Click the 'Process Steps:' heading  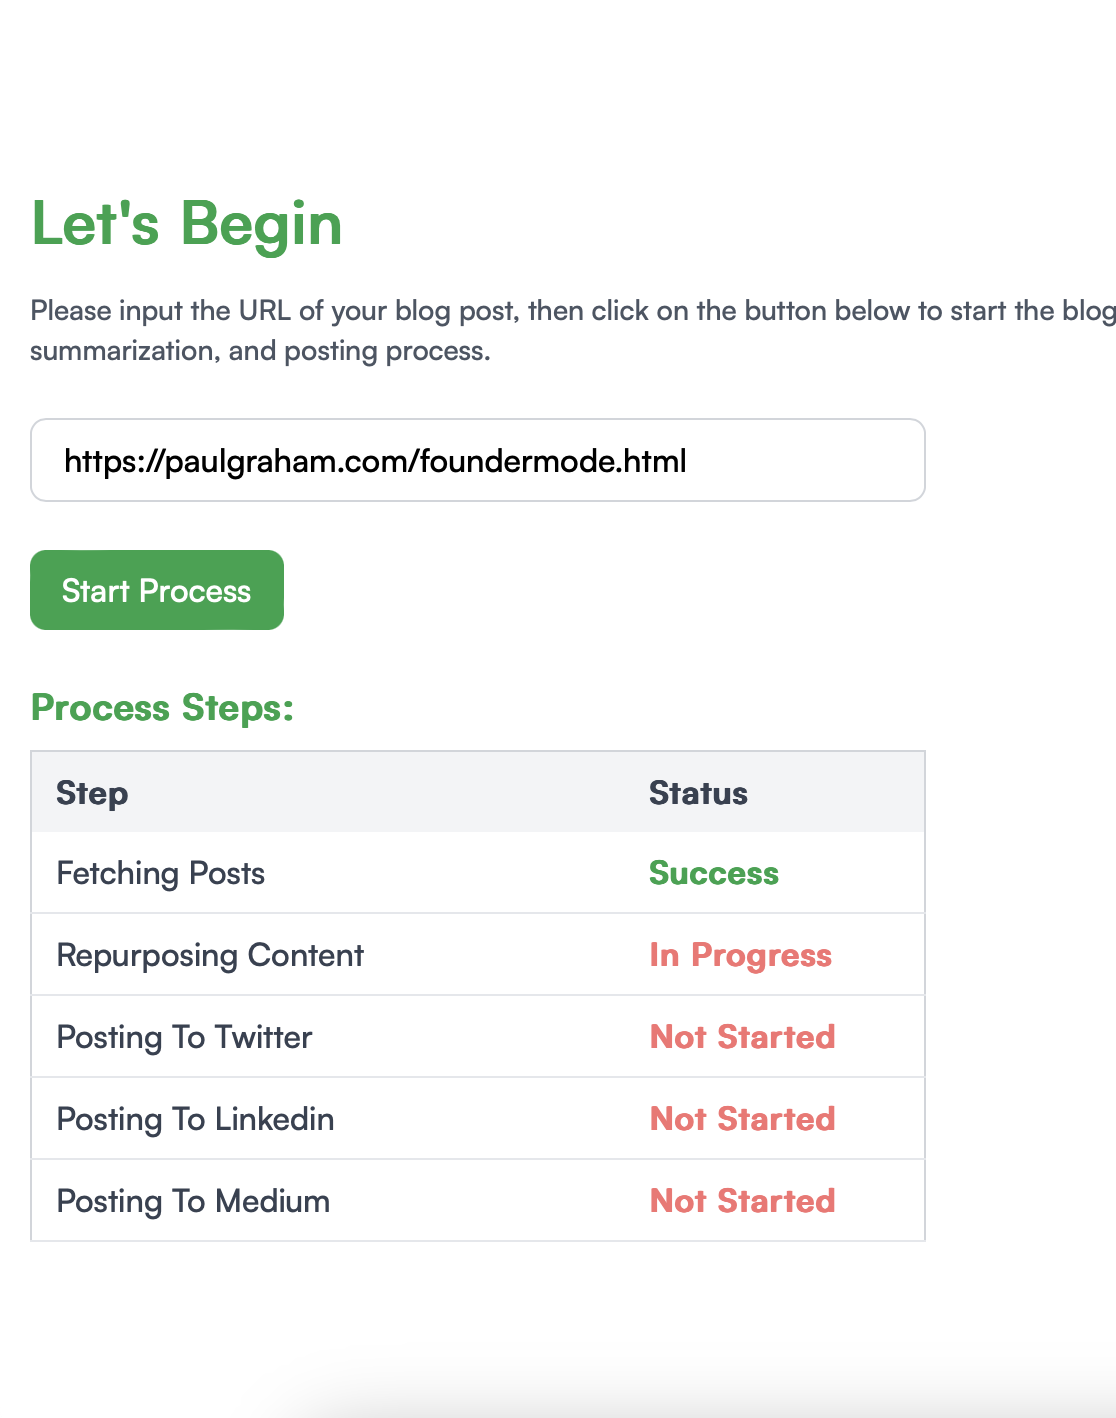(x=163, y=708)
